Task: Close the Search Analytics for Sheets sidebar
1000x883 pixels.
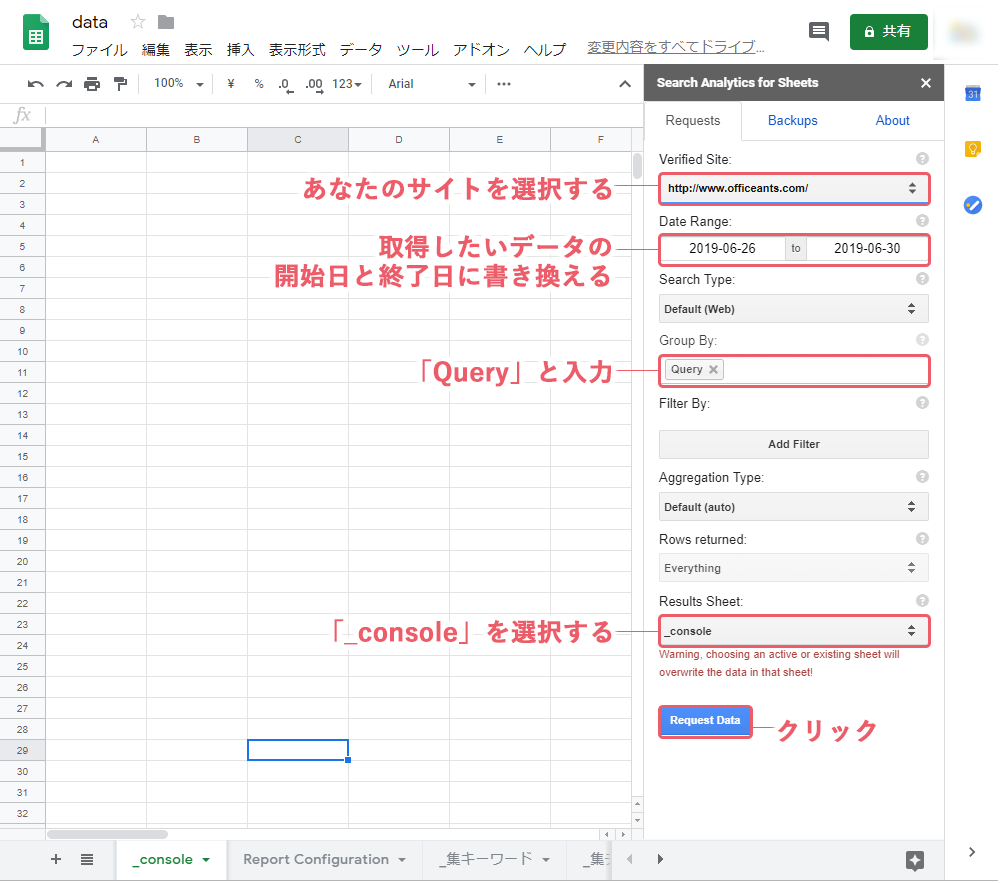Action: pos(926,83)
